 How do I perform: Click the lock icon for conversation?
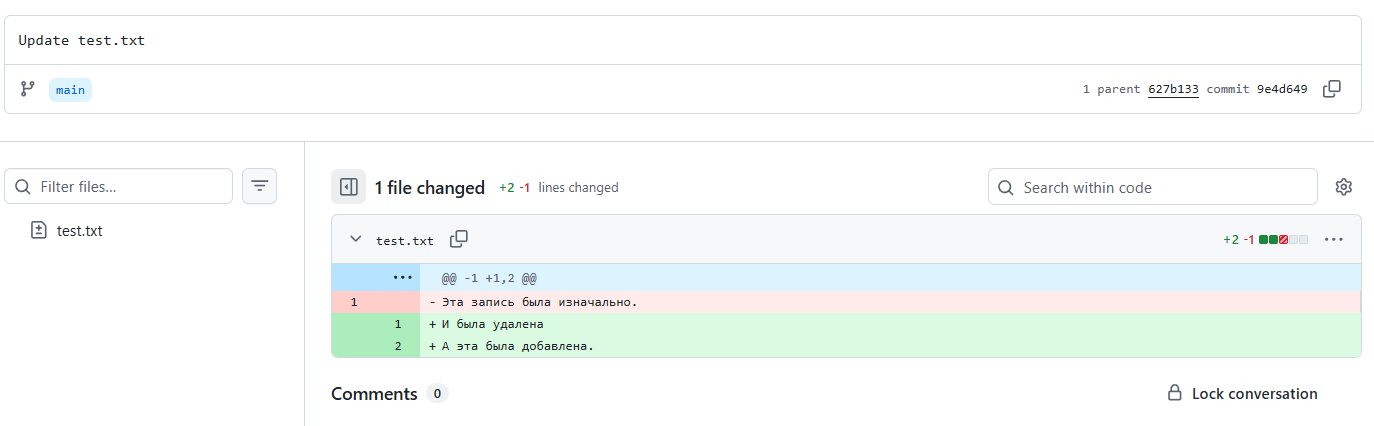click(1175, 394)
